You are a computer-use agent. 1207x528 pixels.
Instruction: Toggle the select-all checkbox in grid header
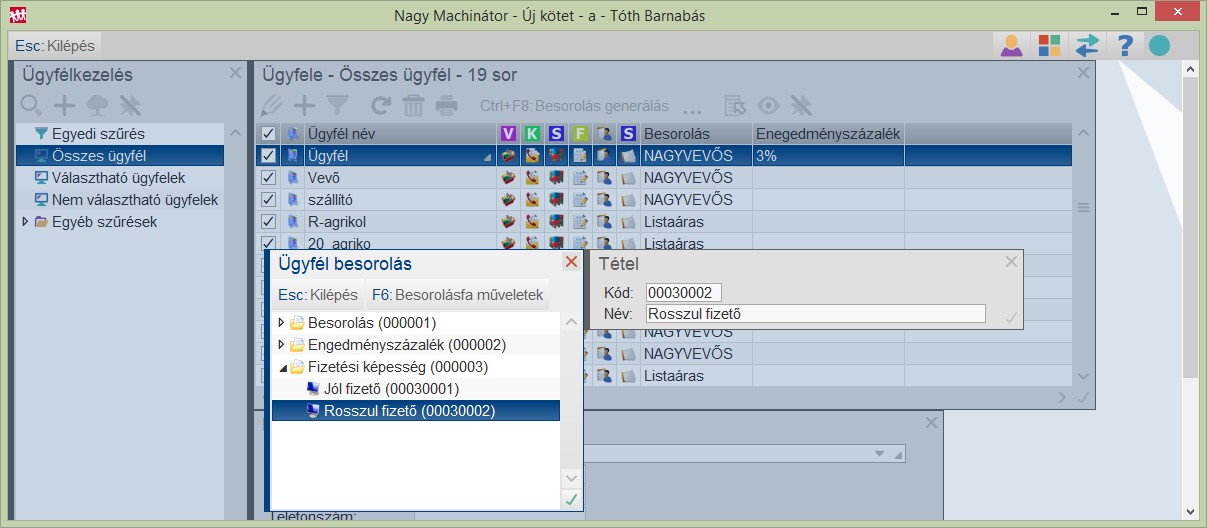click(268, 133)
